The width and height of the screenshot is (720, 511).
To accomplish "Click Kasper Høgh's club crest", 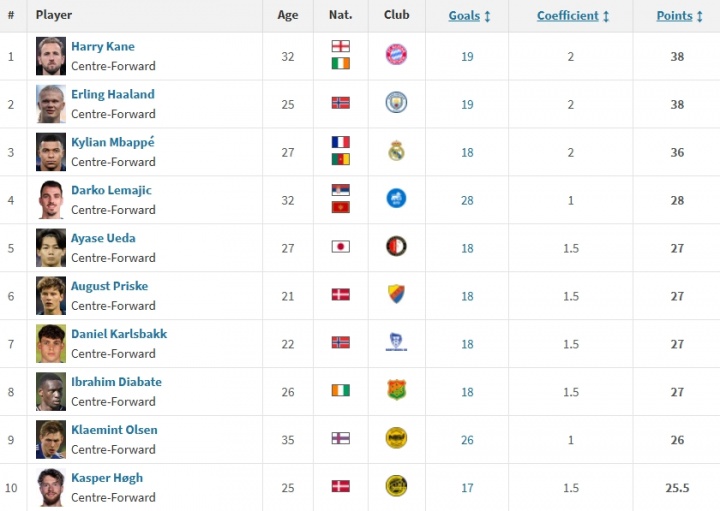I will [x=396, y=486].
